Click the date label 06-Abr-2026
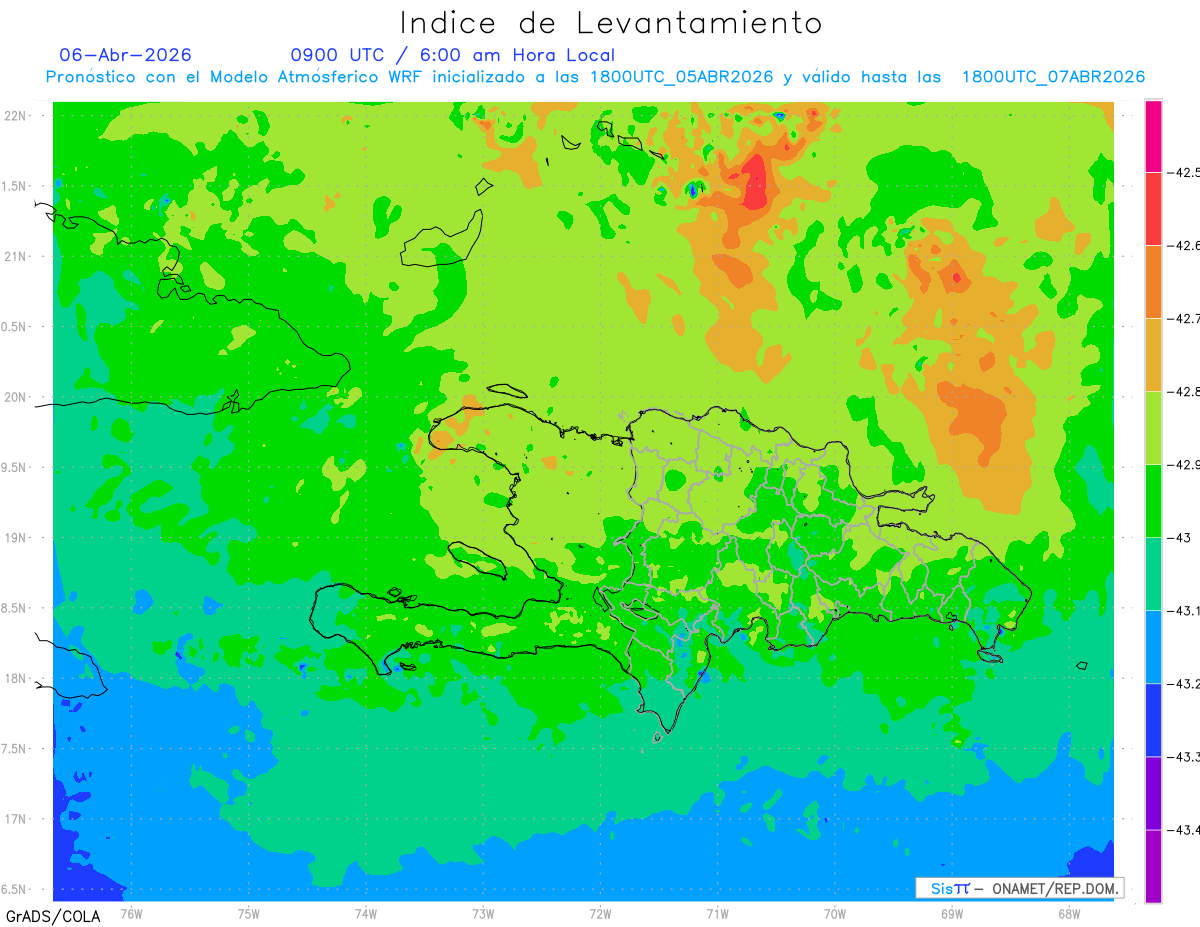 pos(125,55)
